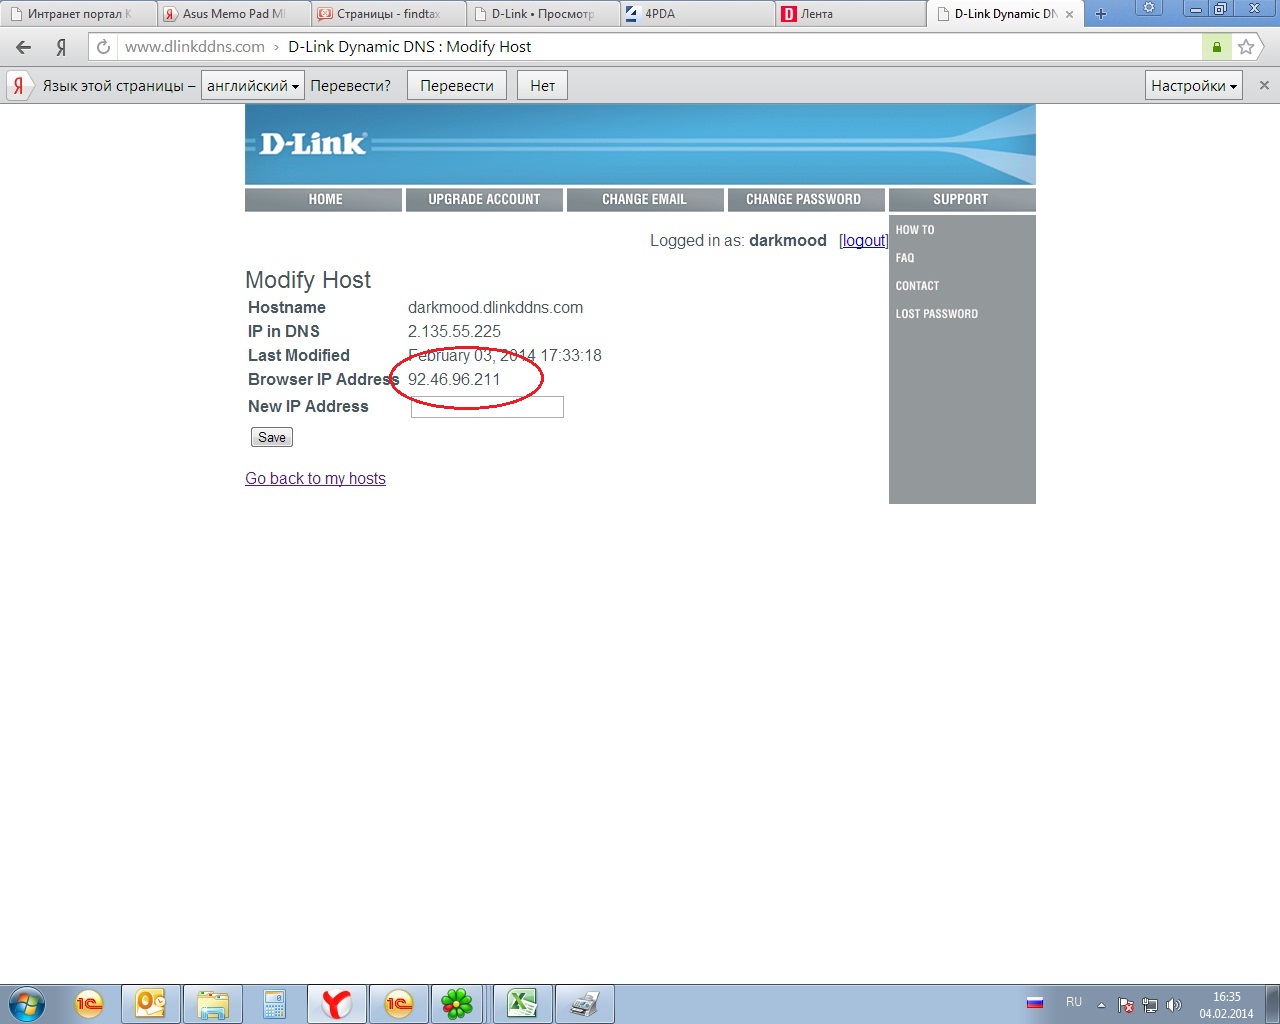Click the 'Modify Host' heading

pyautogui.click(x=308, y=280)
